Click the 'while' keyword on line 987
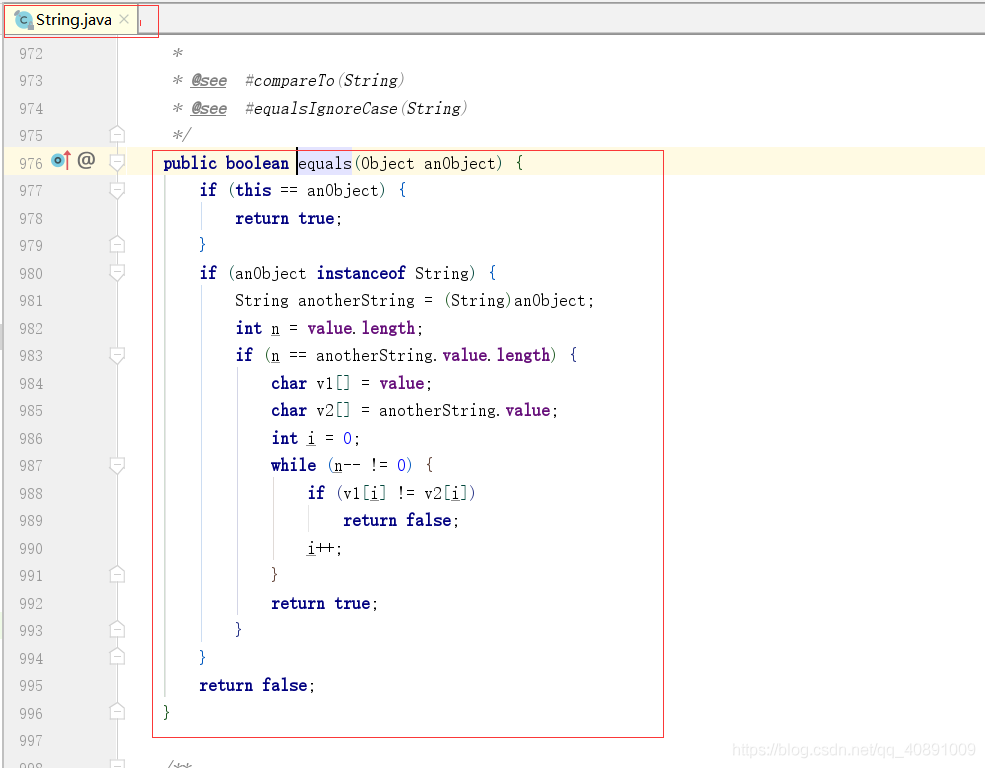This screenshot has height=768, width=985. pos(293,465)
